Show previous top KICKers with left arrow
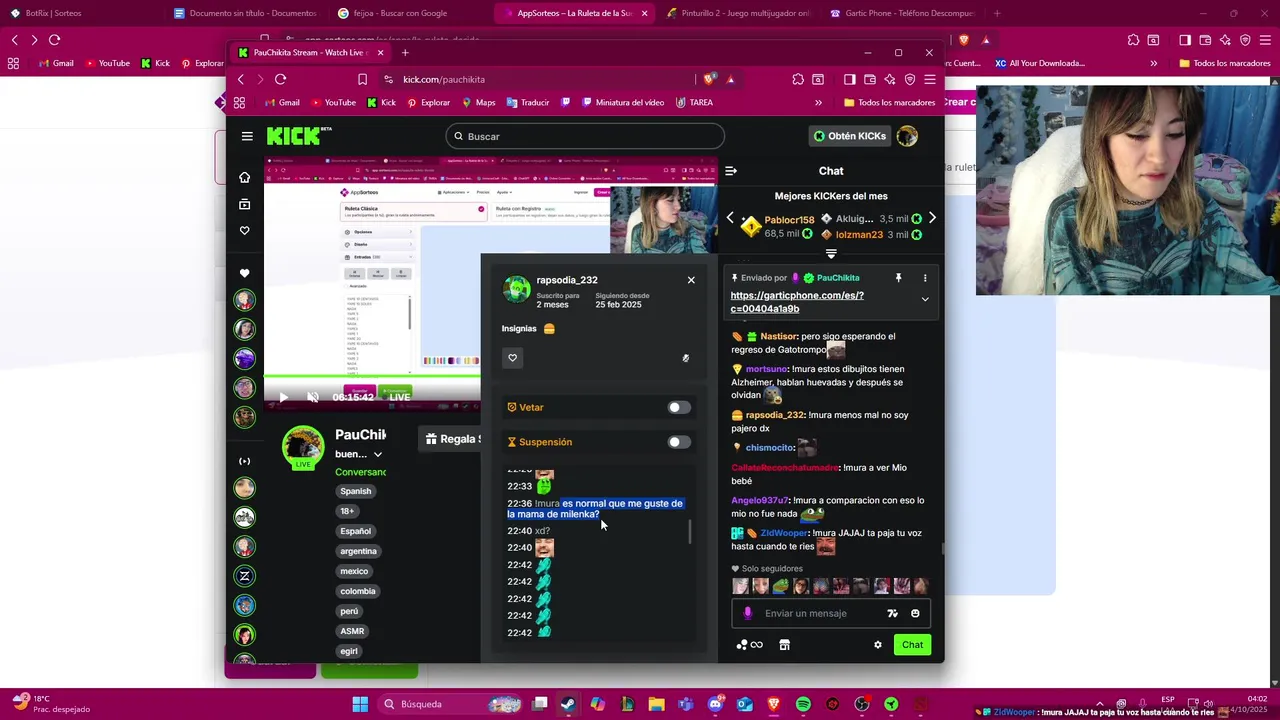Screen dimensions: 1280x720 [x=730, y=218]
